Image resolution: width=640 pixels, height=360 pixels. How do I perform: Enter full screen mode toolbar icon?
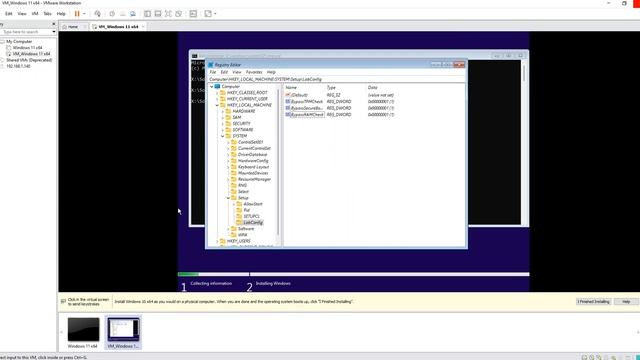[168, 13]
